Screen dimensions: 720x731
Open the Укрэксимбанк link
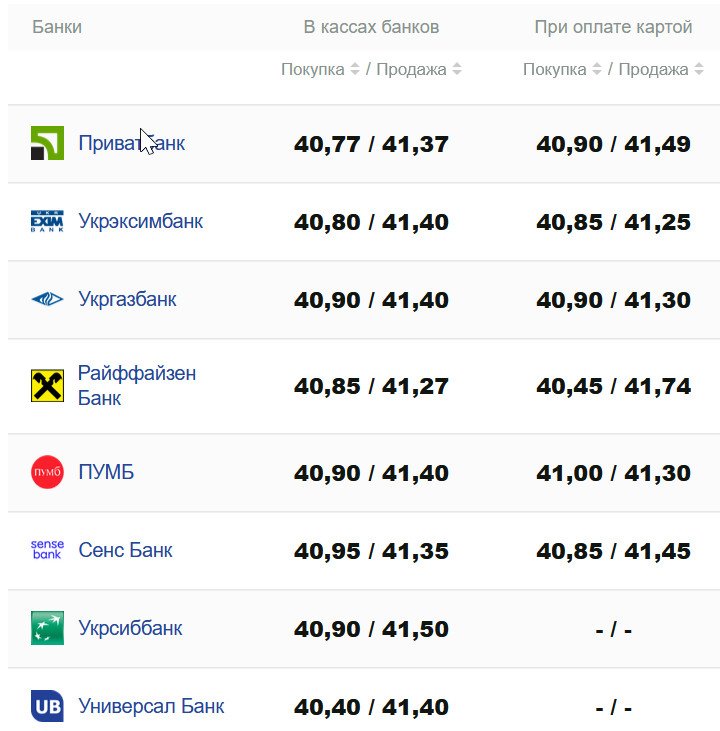tap(140, 221)
